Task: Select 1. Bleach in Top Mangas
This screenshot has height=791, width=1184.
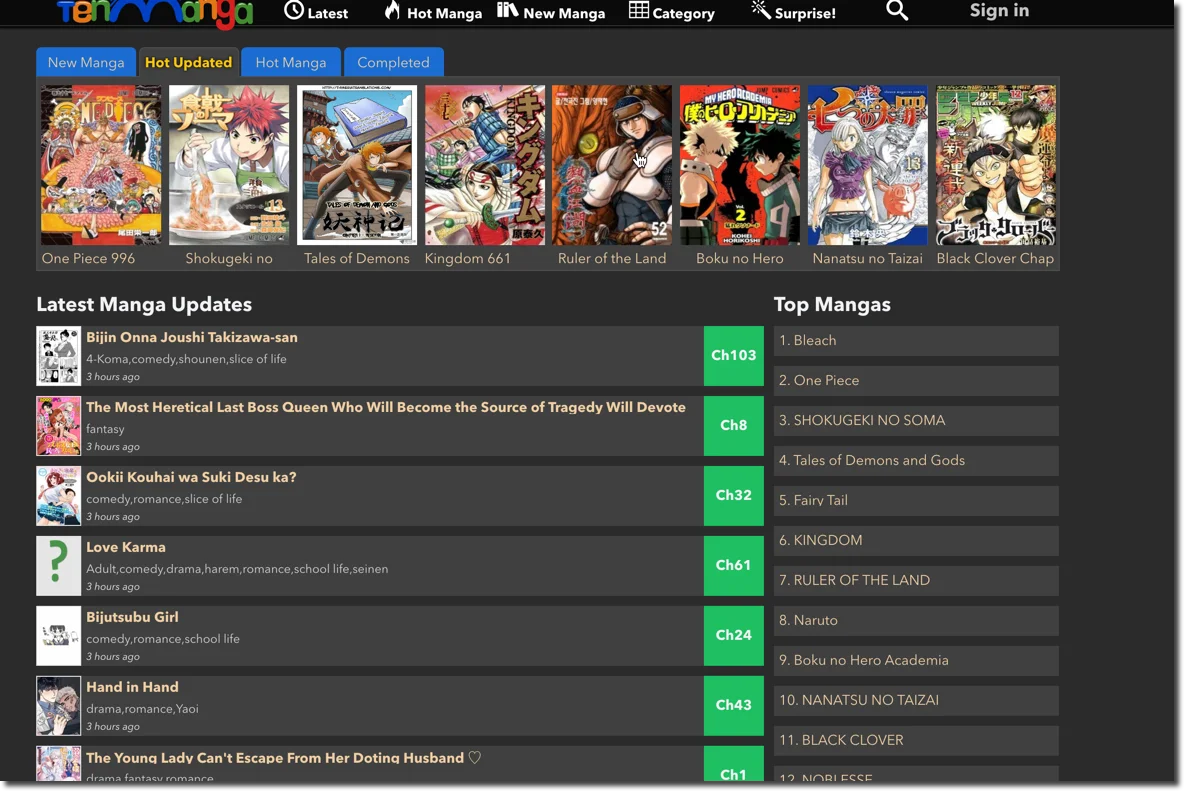Action: (916, 340)
